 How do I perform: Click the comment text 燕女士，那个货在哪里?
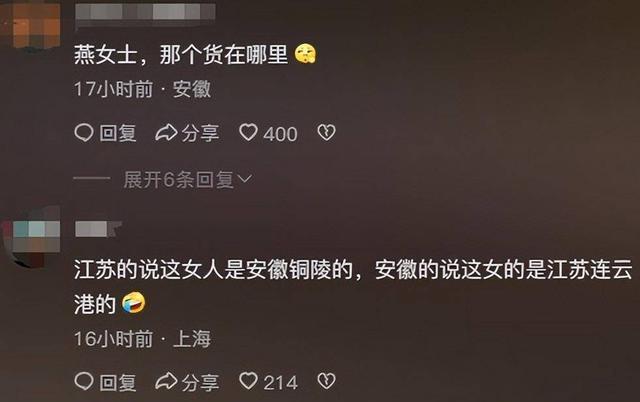[x=181, y=55]
